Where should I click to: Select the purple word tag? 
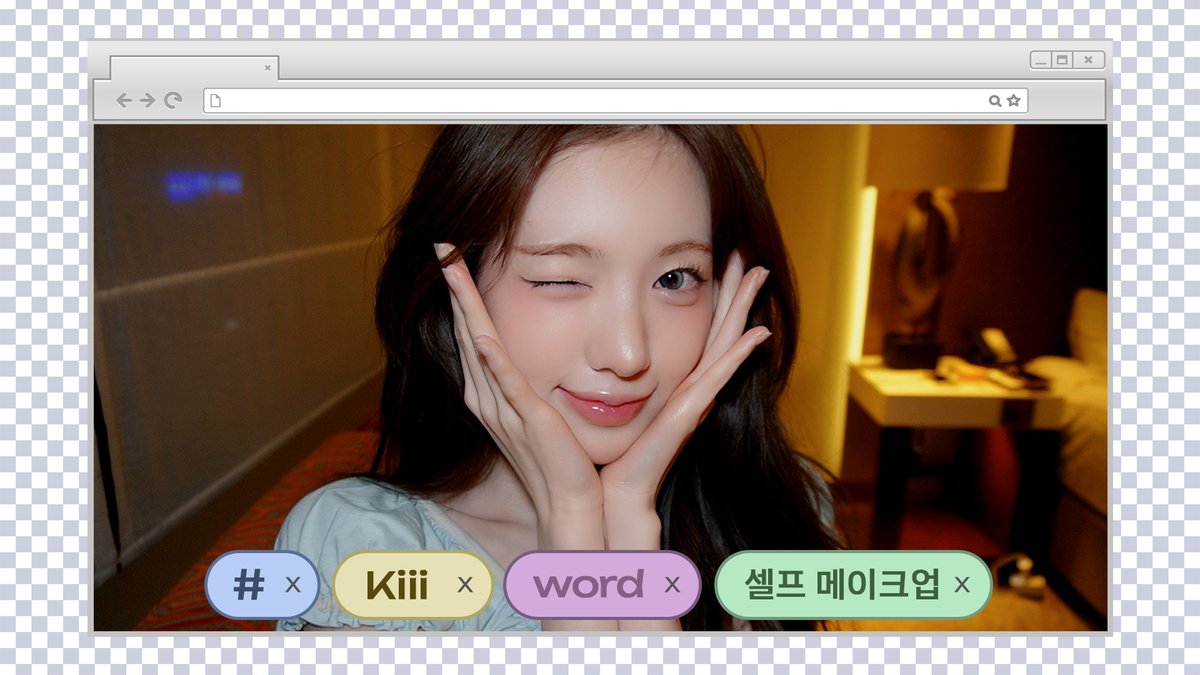(x=588, y=585)
